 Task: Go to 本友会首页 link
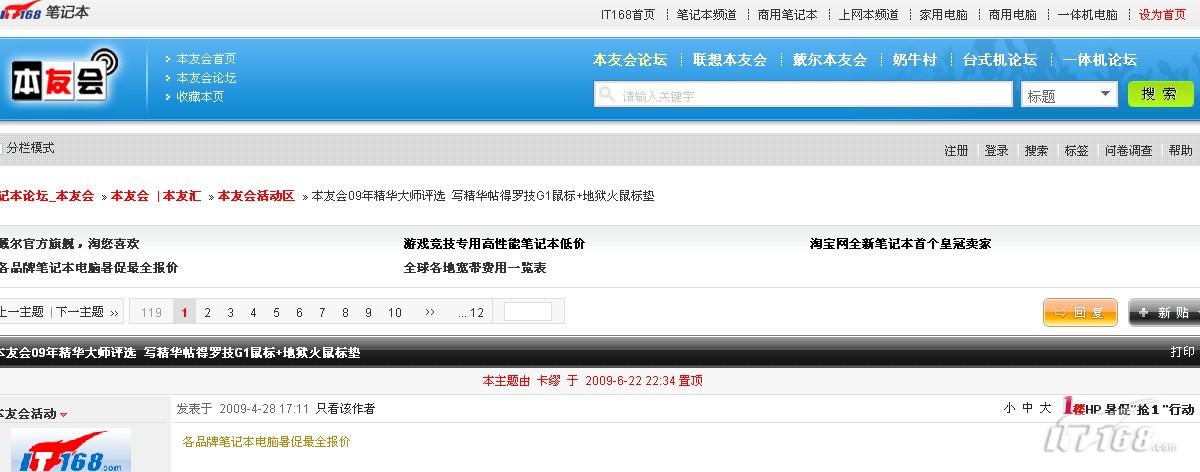point(206,59)
